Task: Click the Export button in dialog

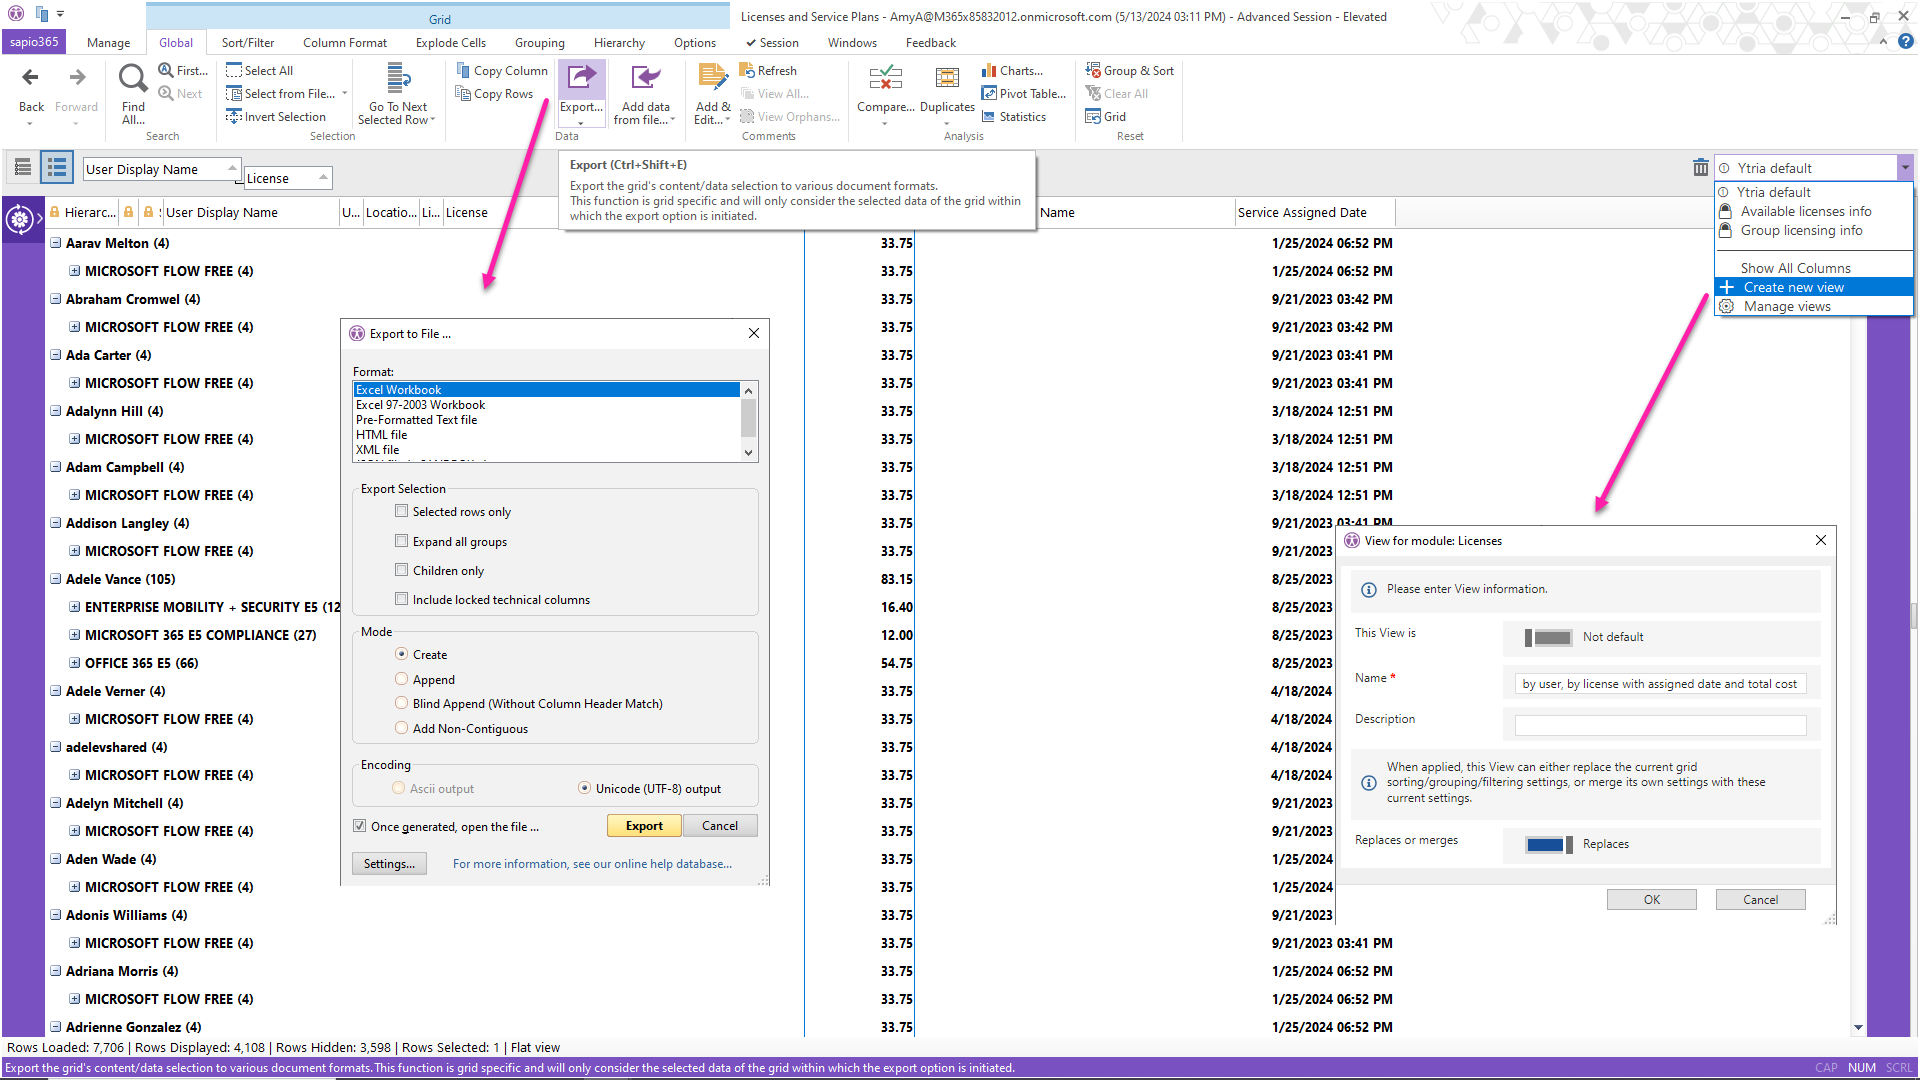Action: coord(644,826)
